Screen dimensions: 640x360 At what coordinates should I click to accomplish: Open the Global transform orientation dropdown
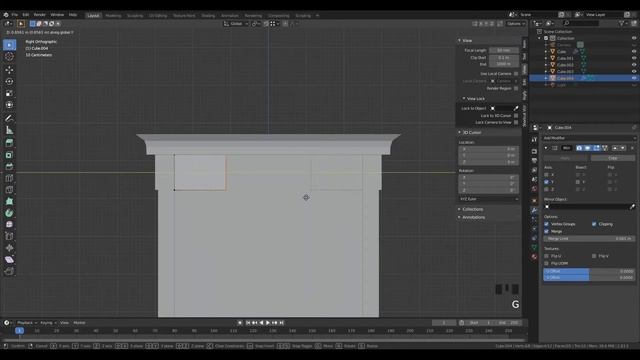coord(236,24)
